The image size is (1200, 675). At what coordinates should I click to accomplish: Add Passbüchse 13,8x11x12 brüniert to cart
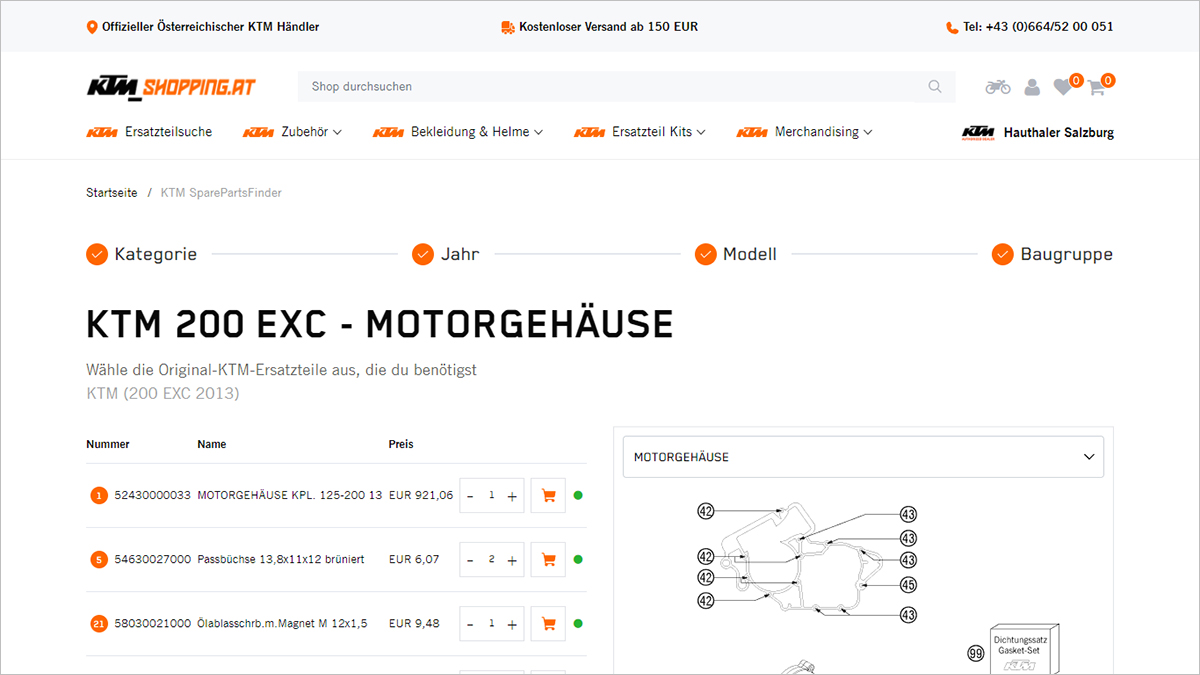point(548,559)
